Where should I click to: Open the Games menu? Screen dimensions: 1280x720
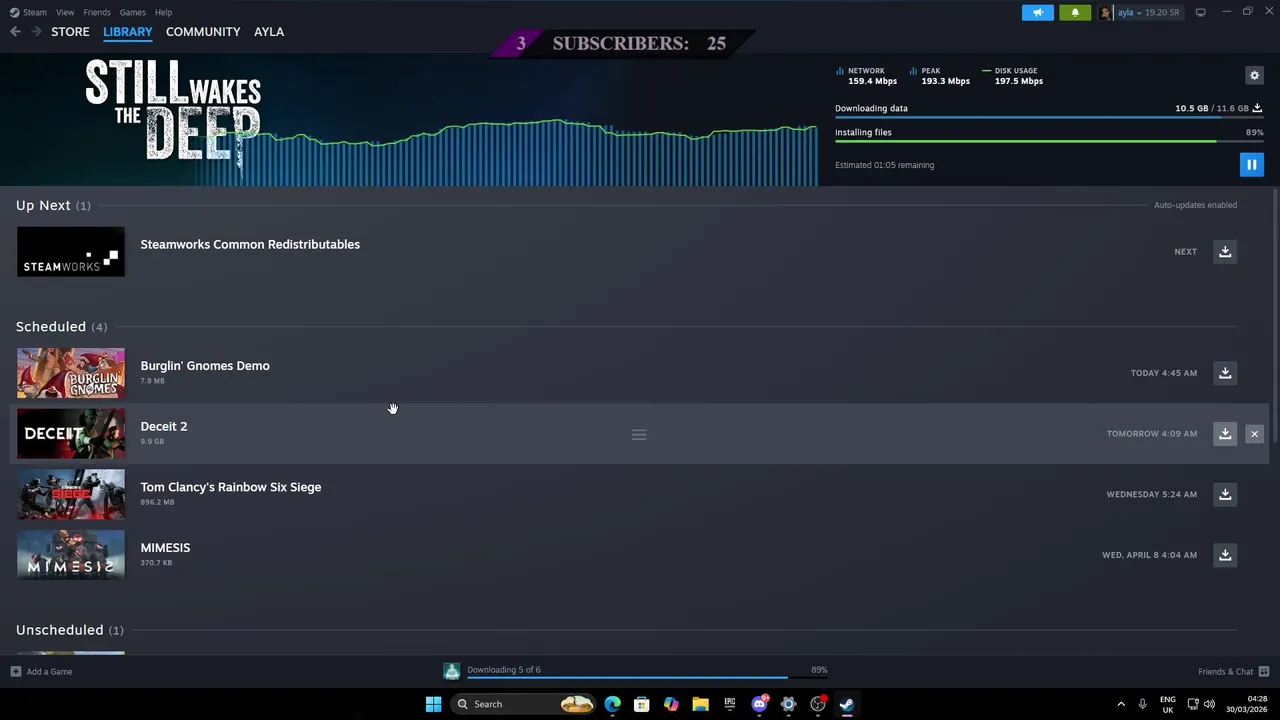(133, 12)
